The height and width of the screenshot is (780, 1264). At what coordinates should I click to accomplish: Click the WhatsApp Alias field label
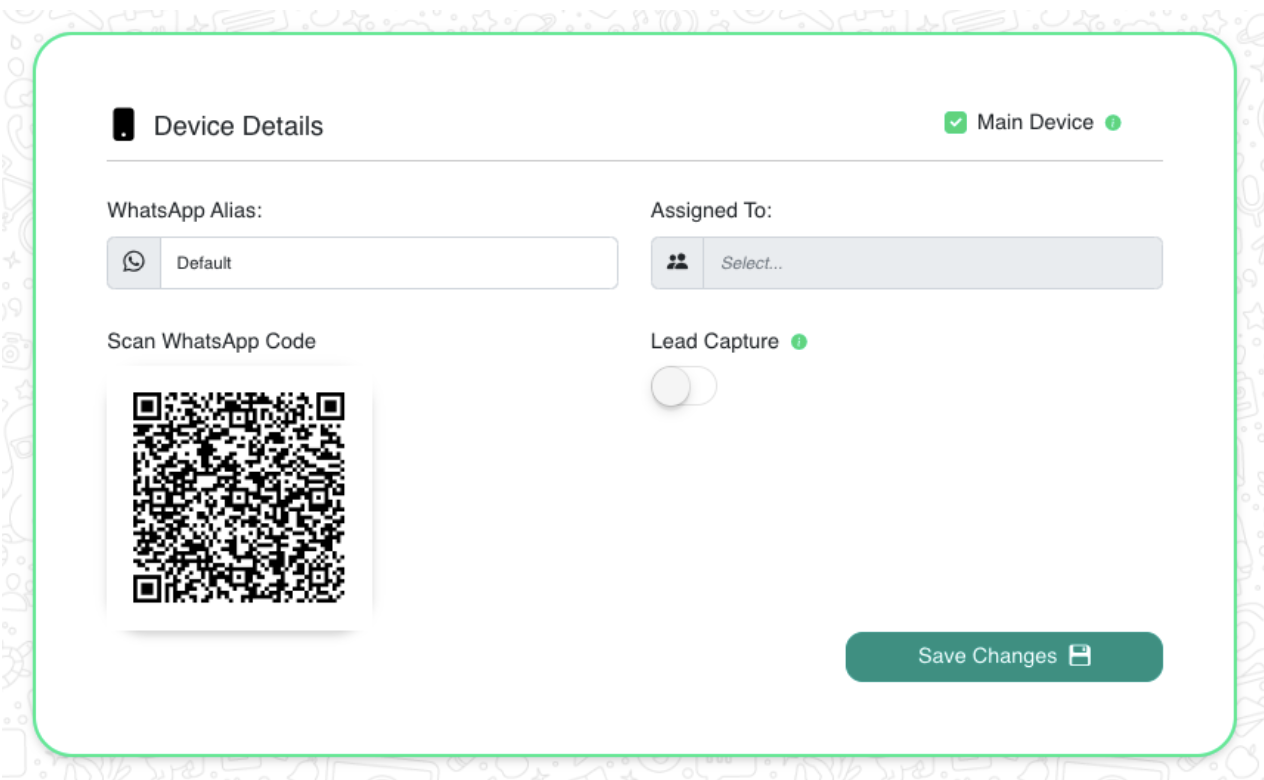184,211
